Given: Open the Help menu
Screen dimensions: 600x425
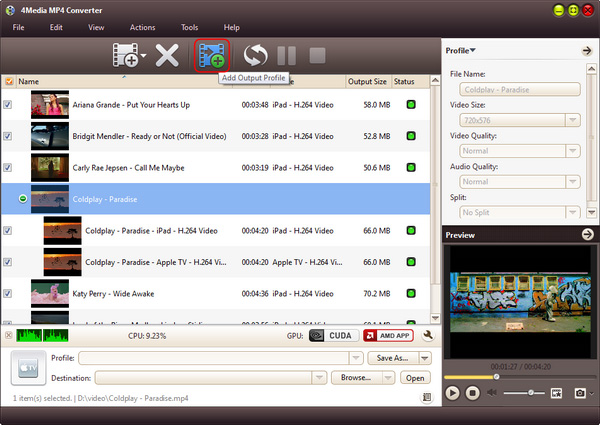Looking at the screenshot, I should pyautogui.click(x=232, y=28).
